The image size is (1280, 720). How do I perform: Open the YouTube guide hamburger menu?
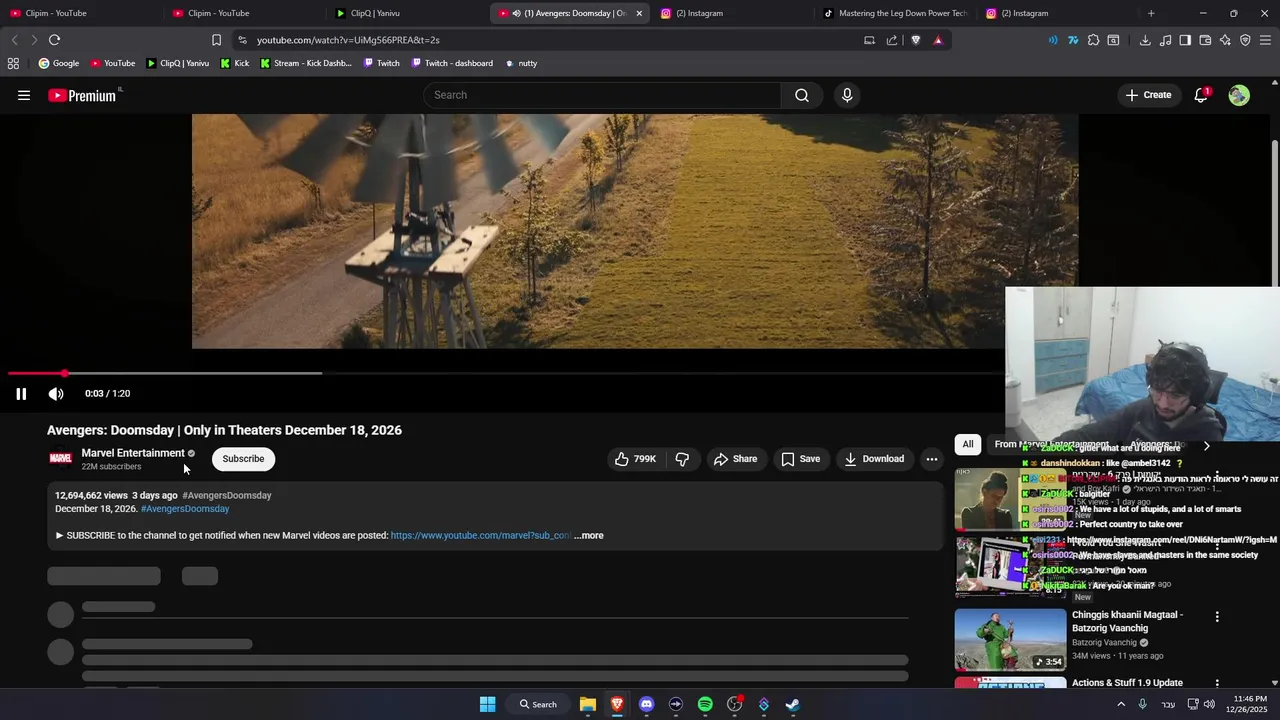pos(24,95)
